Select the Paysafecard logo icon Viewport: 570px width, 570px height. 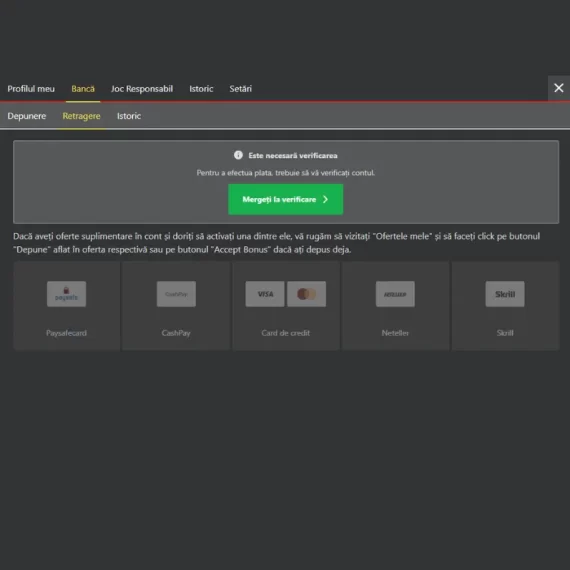coord(67,294)
